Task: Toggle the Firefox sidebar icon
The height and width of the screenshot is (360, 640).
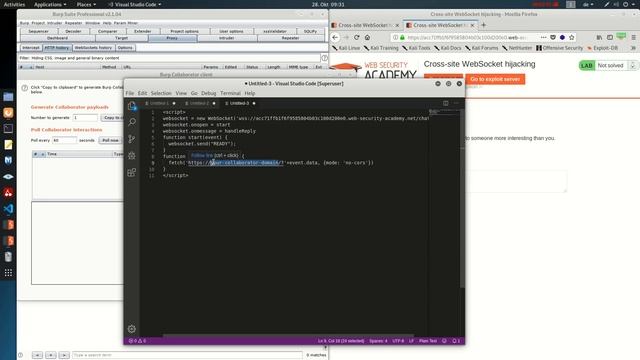Action: [610, 37]
